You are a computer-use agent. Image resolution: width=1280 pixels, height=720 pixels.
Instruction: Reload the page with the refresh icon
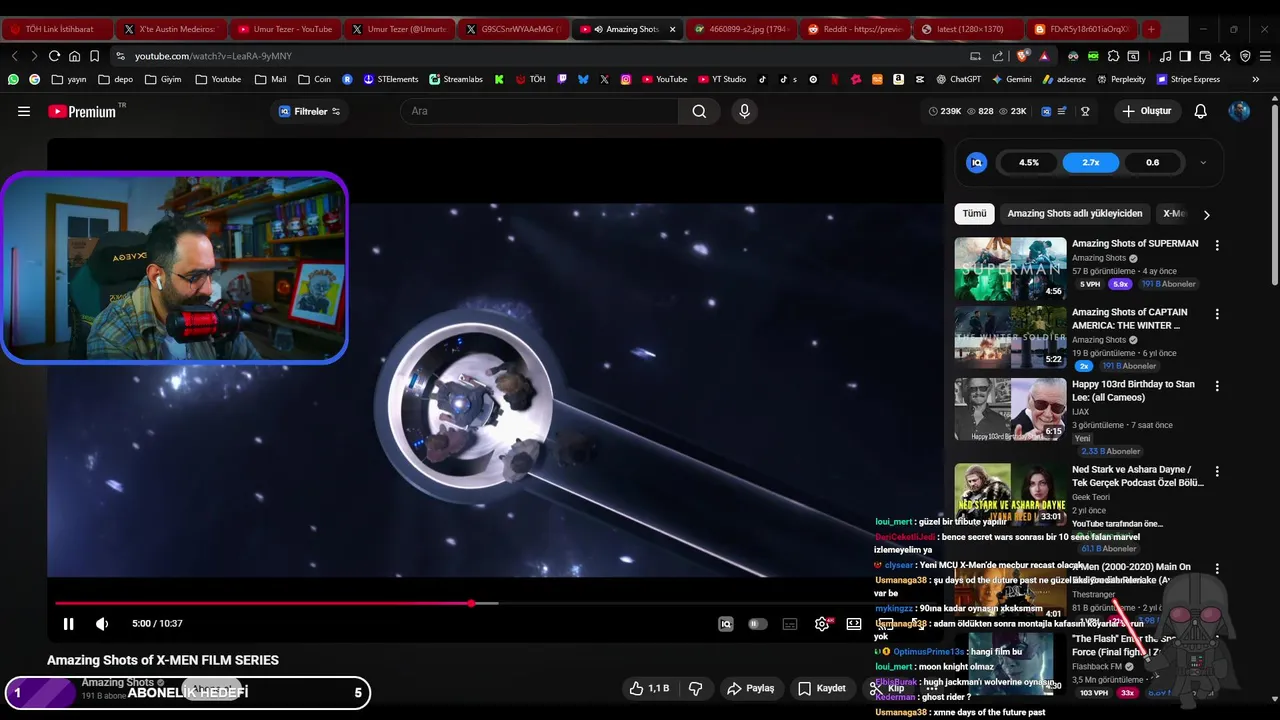coord(54,56)
